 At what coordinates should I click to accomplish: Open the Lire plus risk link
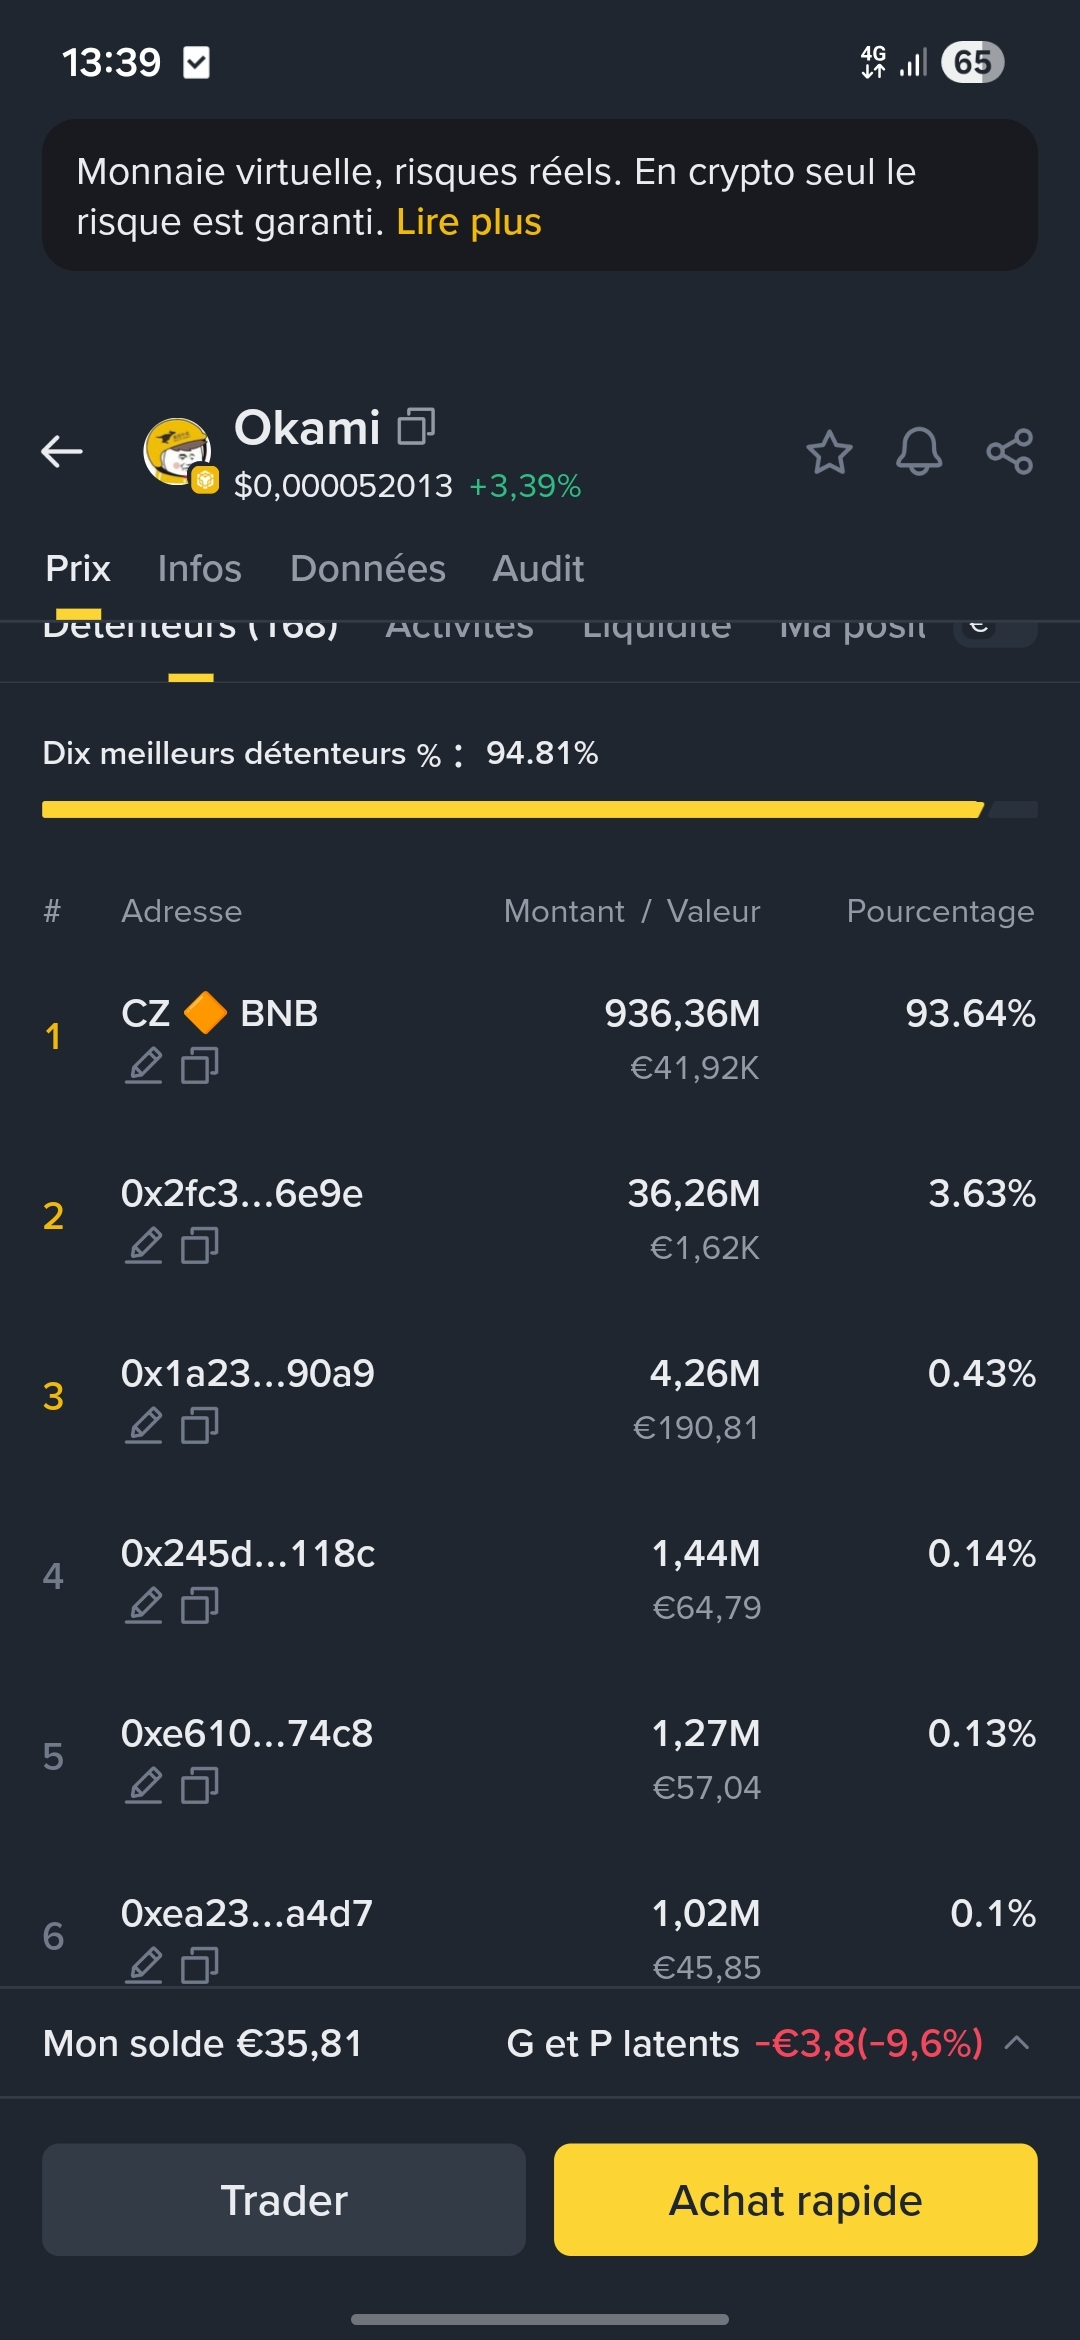point(468,222)
